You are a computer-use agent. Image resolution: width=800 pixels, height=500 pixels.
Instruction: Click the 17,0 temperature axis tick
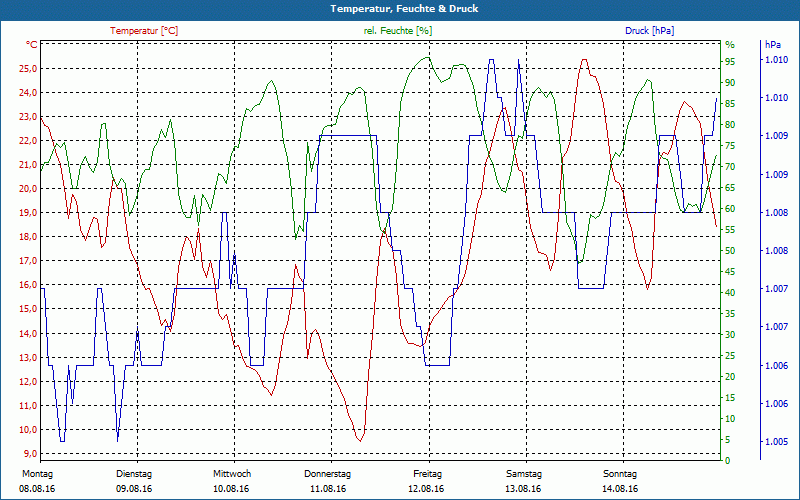pos(28,261)
